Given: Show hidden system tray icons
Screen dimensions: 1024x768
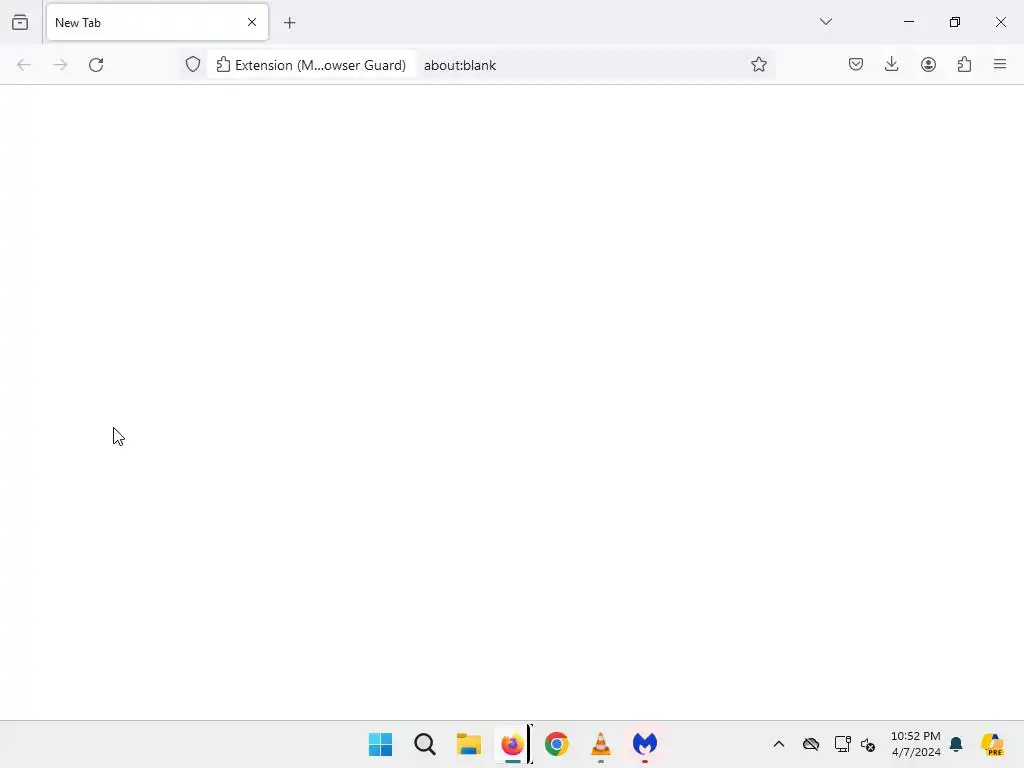Looking at the screenshot, I should point(779,744).
